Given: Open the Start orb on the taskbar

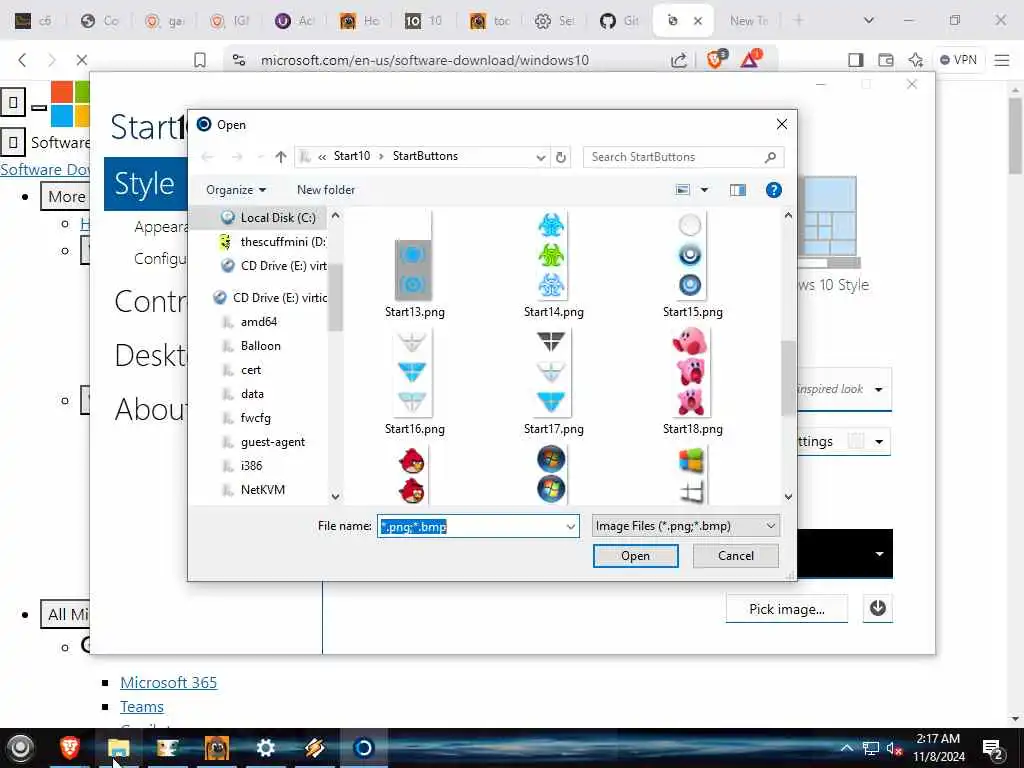Looking at the screenshot, I should click(20, 748).
